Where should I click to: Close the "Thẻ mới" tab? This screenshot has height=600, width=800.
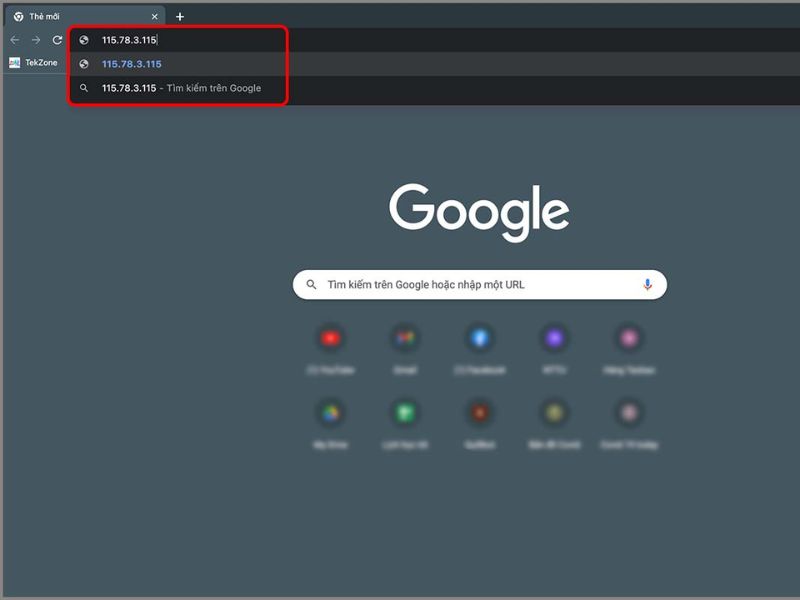click(x=155, y=17)
